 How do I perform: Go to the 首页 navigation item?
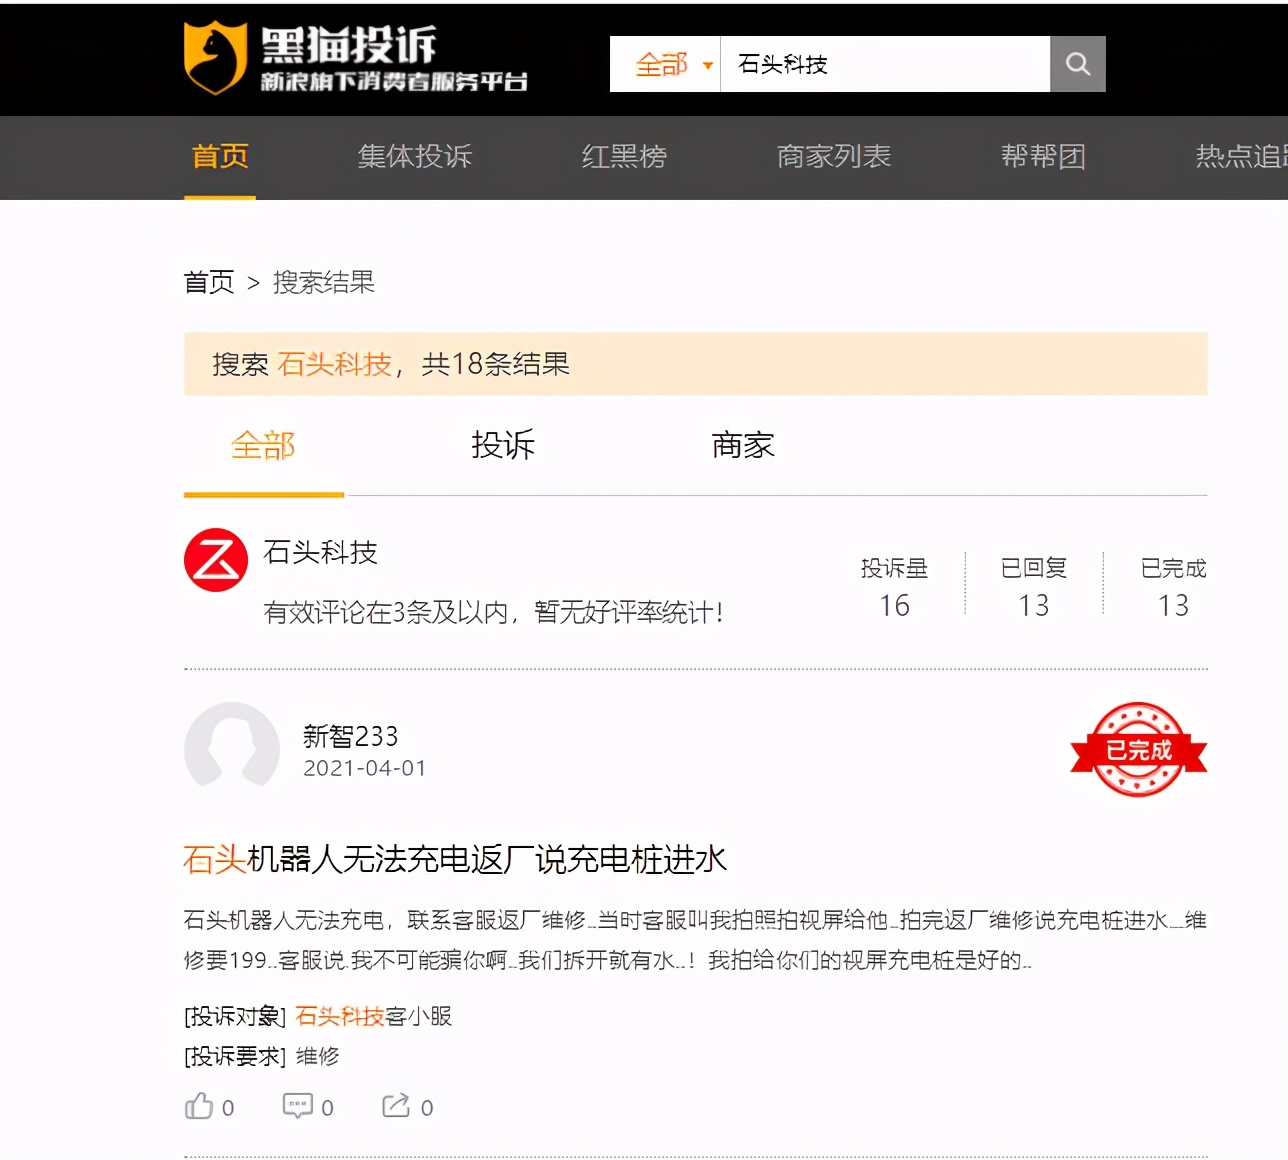(x=220, y=156)
